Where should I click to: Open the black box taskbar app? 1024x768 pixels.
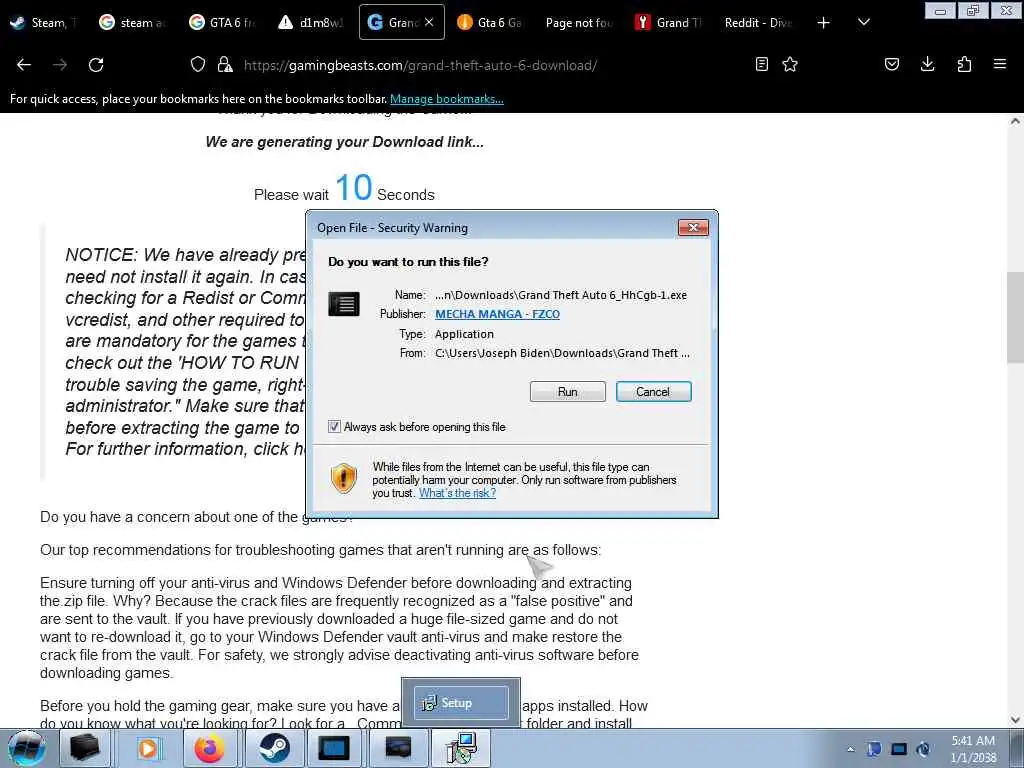coord(85,748)
